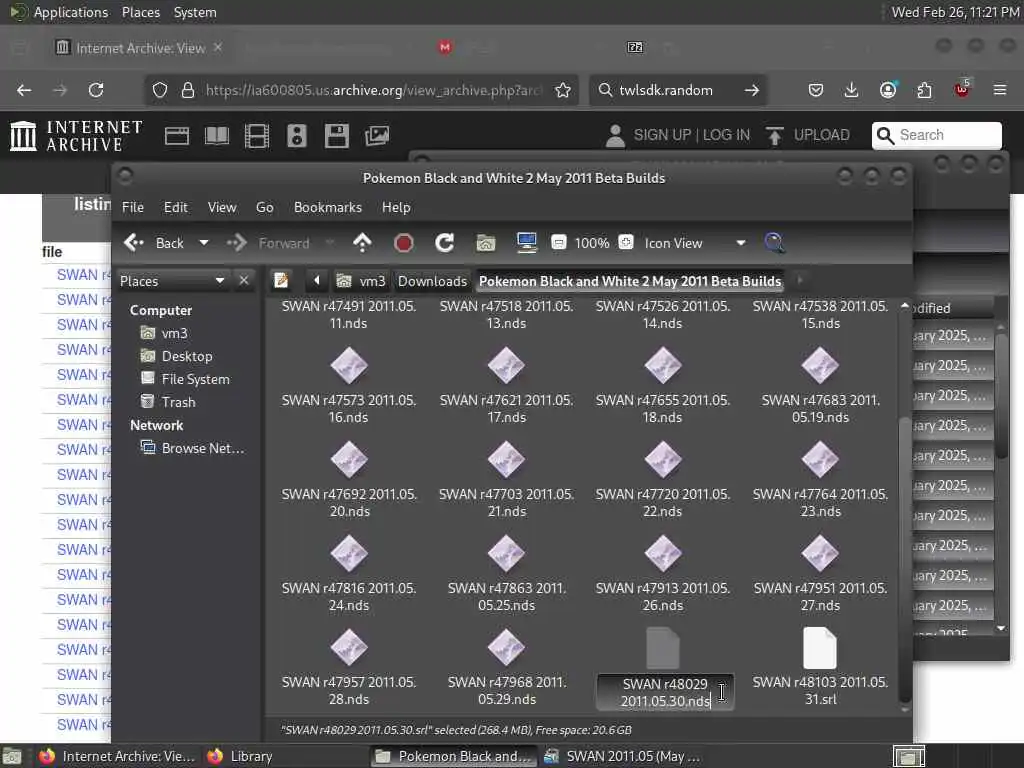Zoom in with the plus icon
The height and width of the screenshot is (768, 1024).
(x=626, y=243)
